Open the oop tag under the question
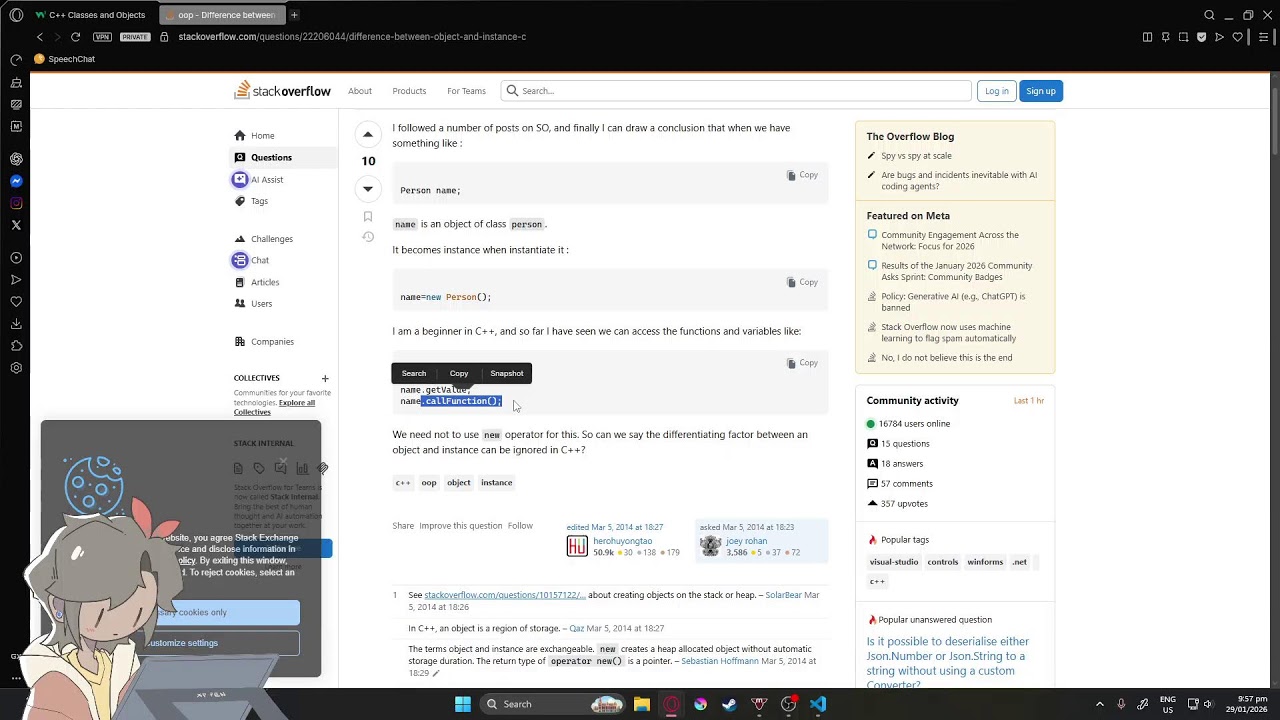1280x720 pixels. (429, 482)
